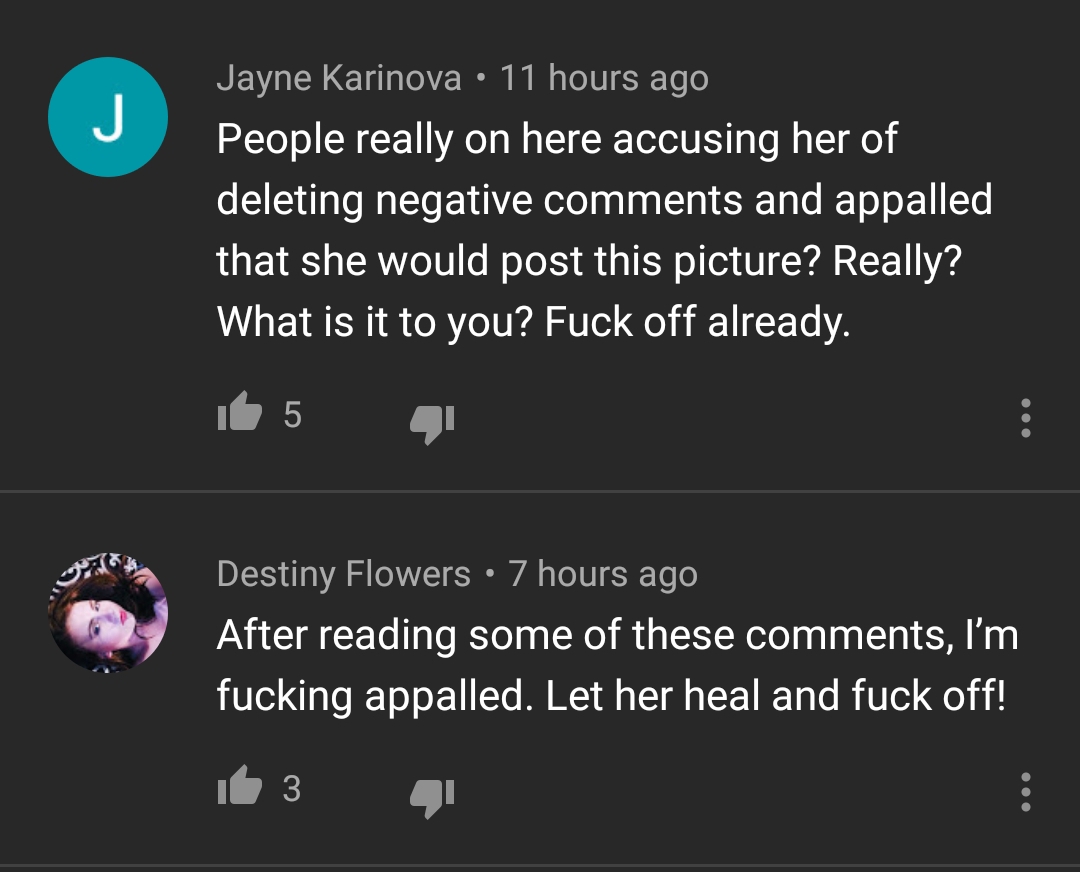Open Destiny Flowers' profile photo avatar

(x=108, y=612)
